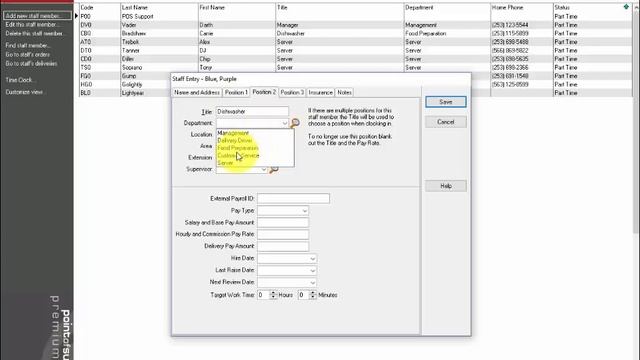Open the Department dropdown arrow

click(x=284, y=123)
